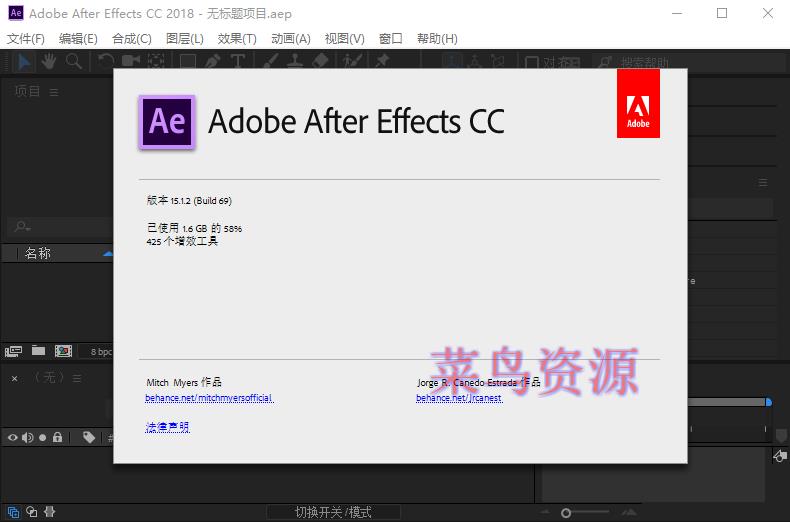Viewport: 790px width, 522px height.
Task: Click the video eye column icon
Action: 13,437
